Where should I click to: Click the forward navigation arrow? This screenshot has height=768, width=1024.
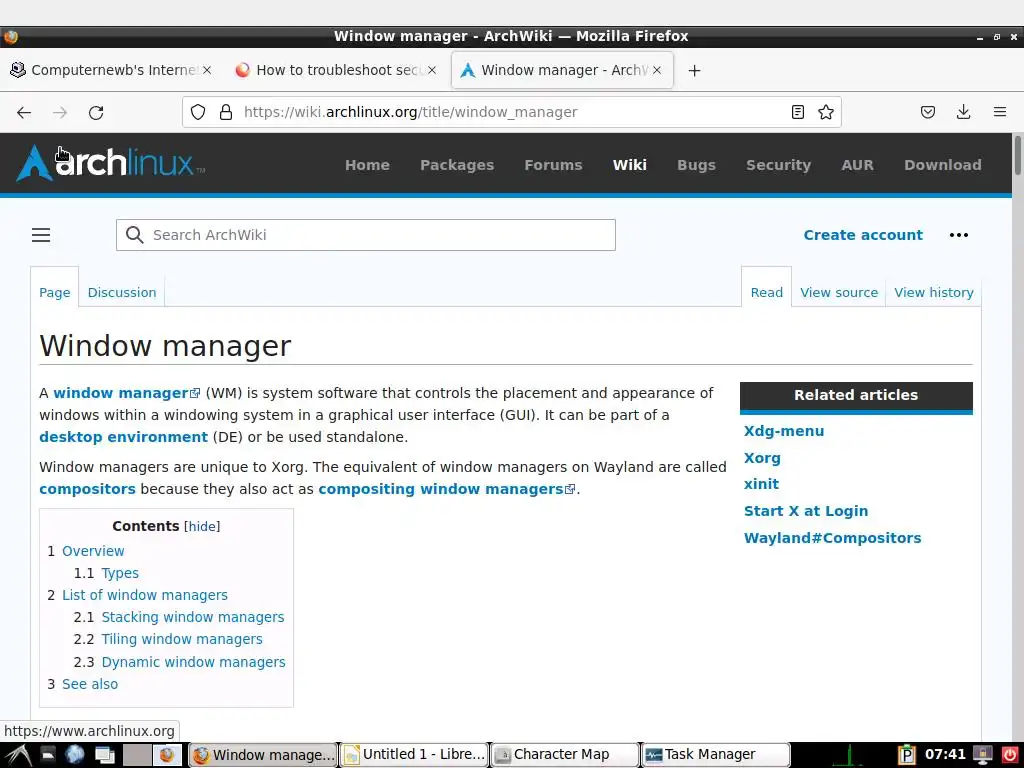pos(60,112)
